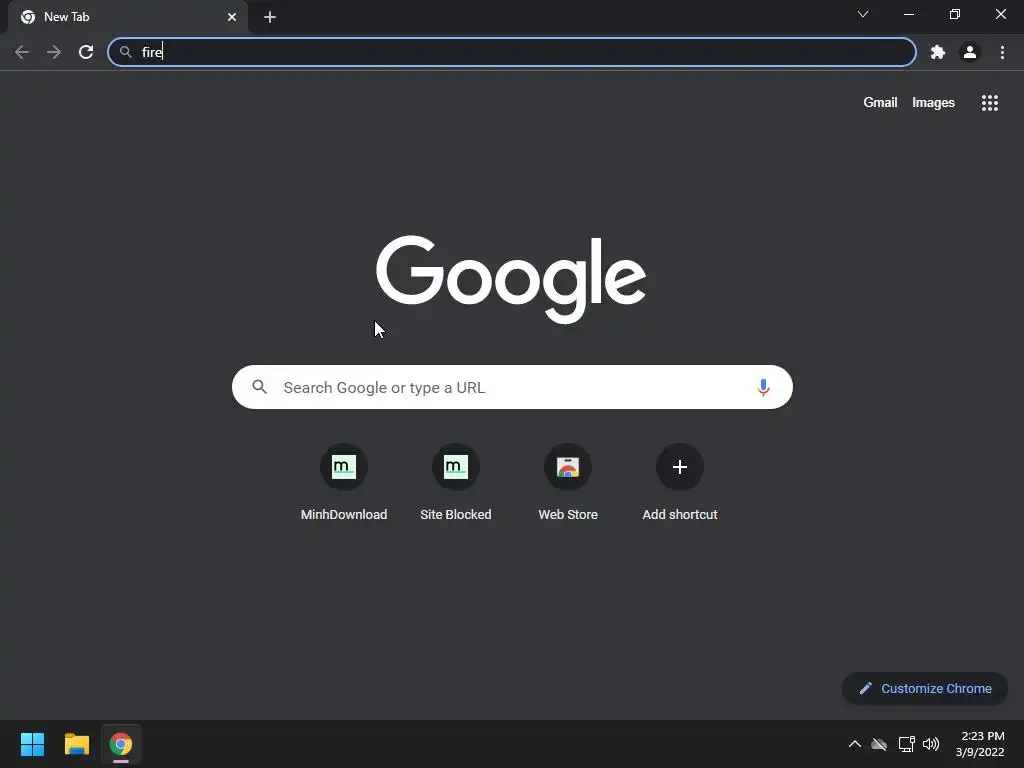Click the OneDrive cloud tray icon
The image size is (1024, 768).
click(879, 744)
